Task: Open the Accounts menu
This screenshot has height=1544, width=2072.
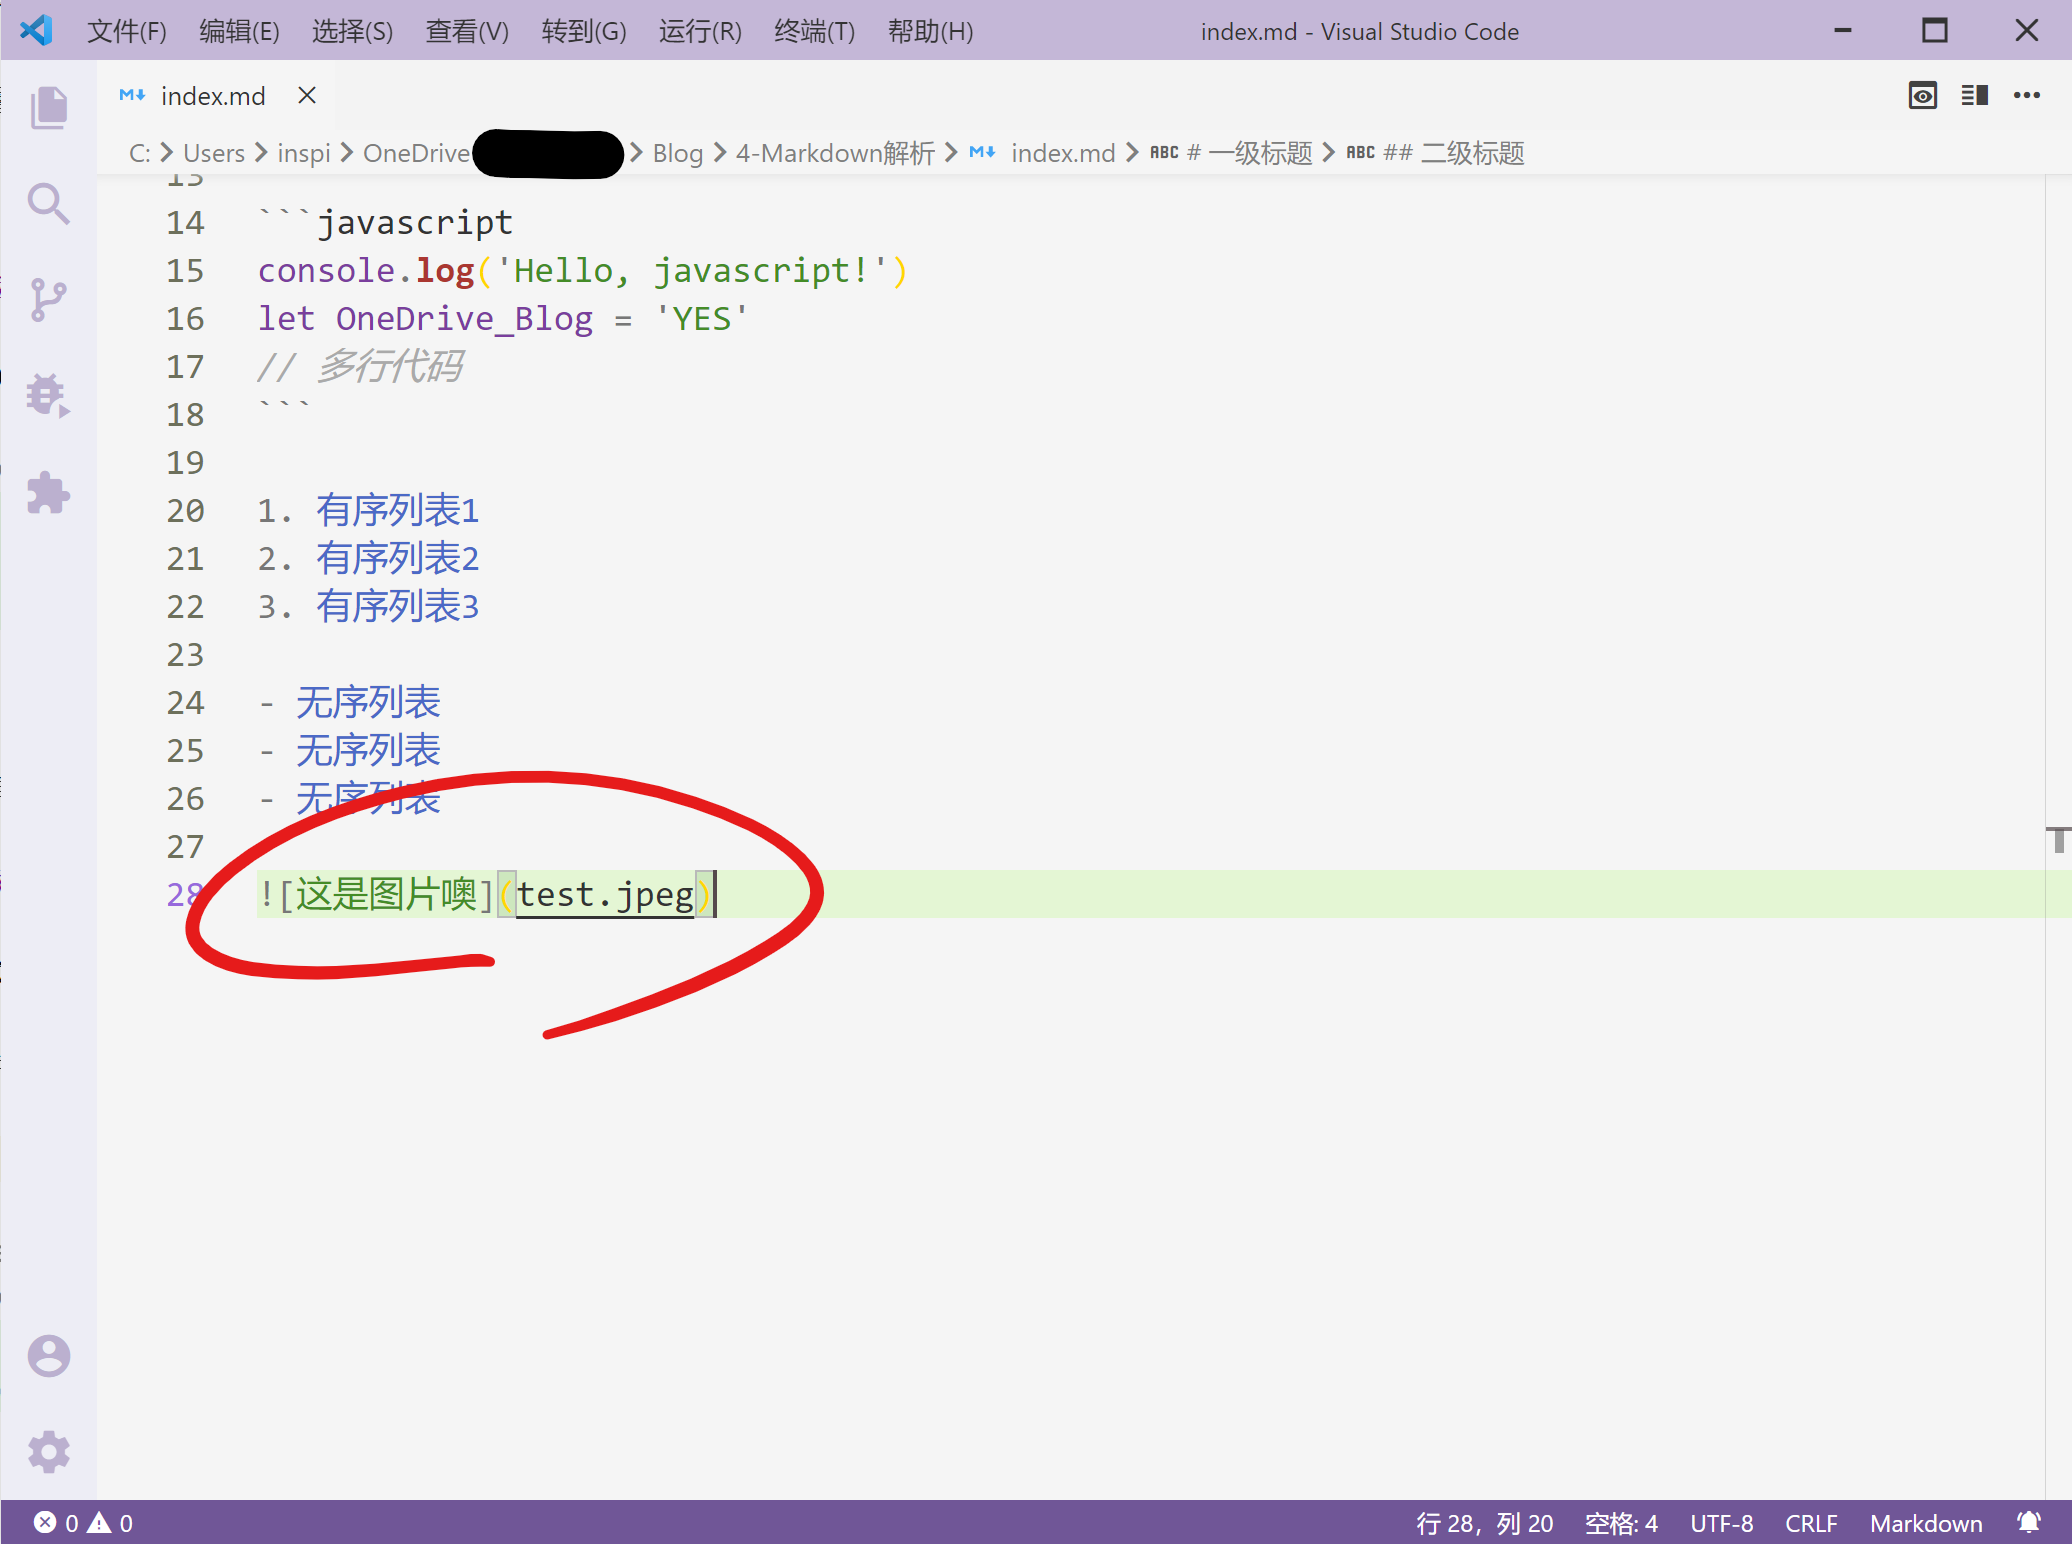Action: 48,1356
